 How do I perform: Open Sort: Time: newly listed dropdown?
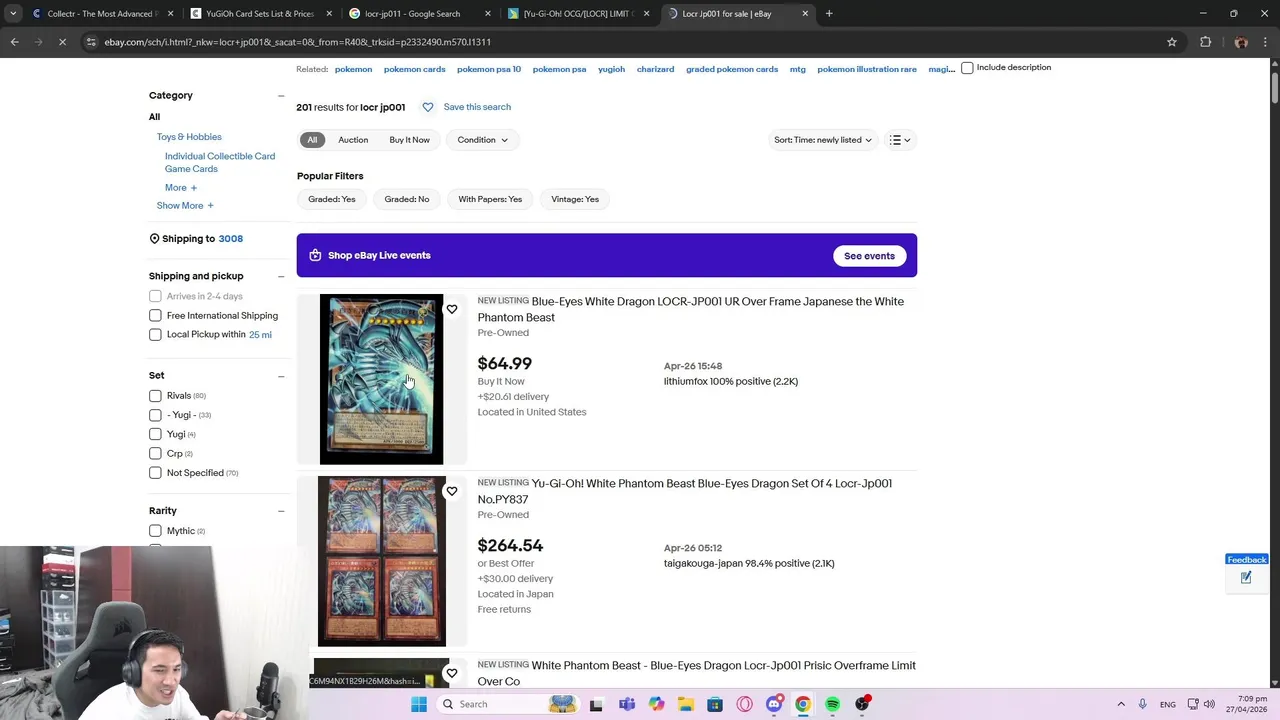[x=823, y=140]
